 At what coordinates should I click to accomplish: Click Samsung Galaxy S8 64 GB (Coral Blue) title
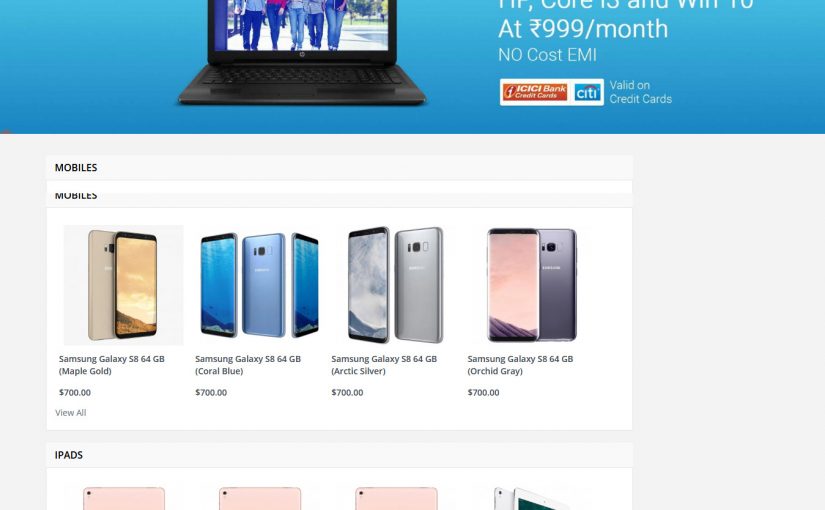click(248, 365)
